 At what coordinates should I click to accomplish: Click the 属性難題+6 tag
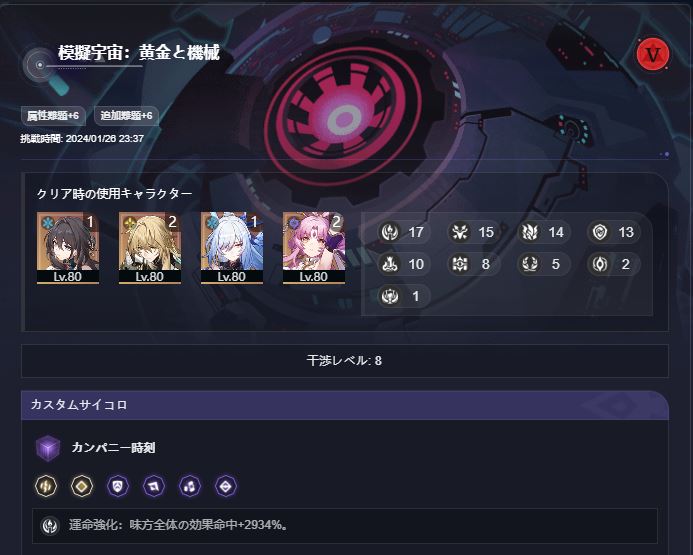53,116
